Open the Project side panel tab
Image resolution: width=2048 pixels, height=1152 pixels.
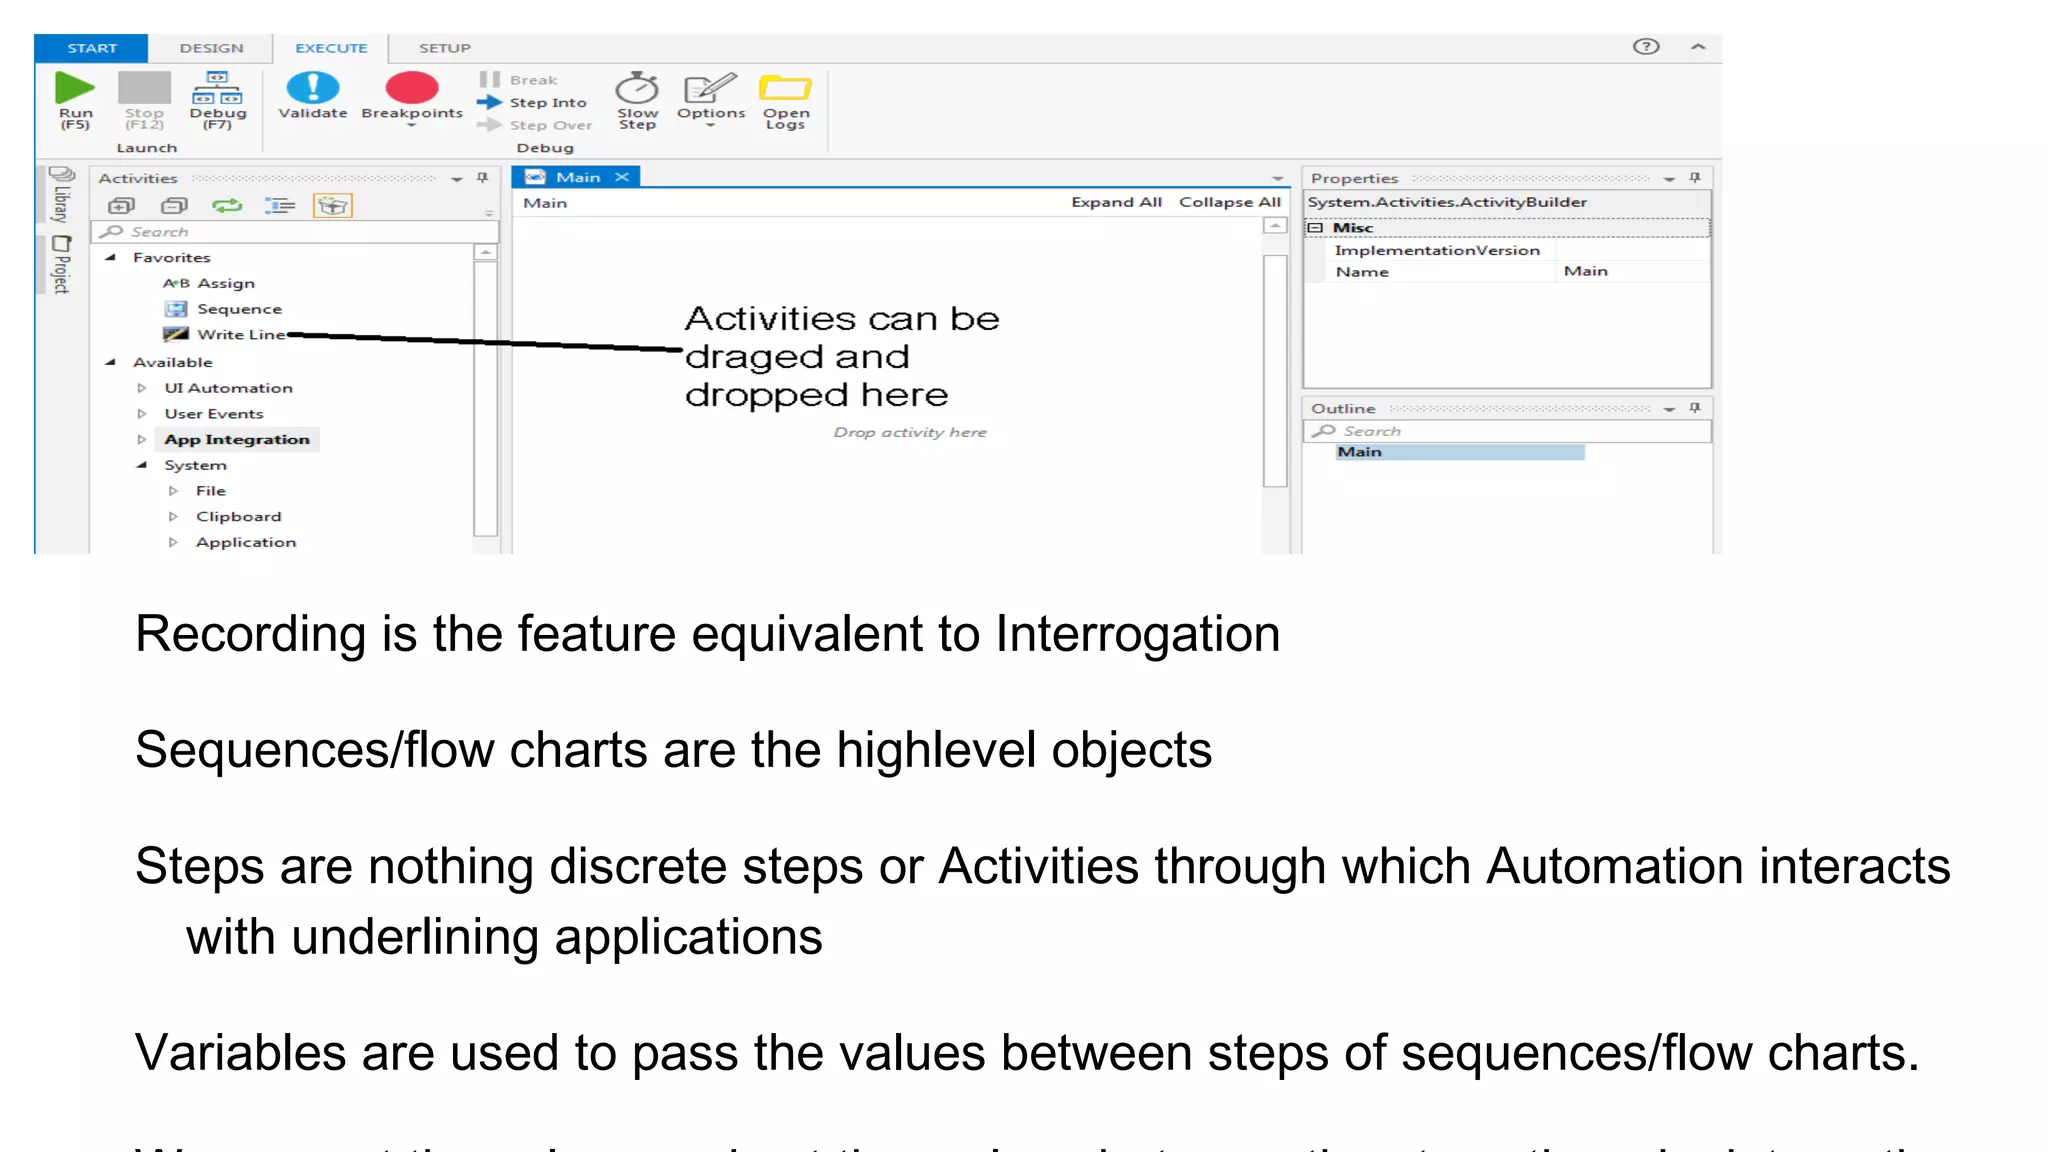(61, 264)
